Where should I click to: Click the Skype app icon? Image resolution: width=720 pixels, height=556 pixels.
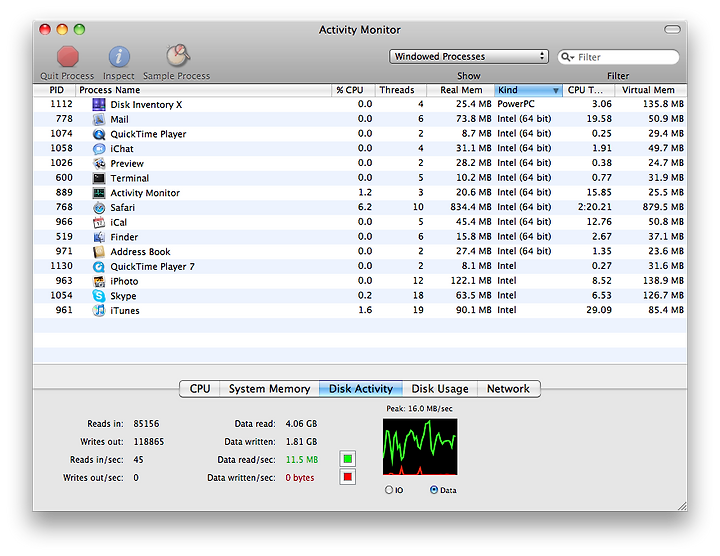[99, 296]
